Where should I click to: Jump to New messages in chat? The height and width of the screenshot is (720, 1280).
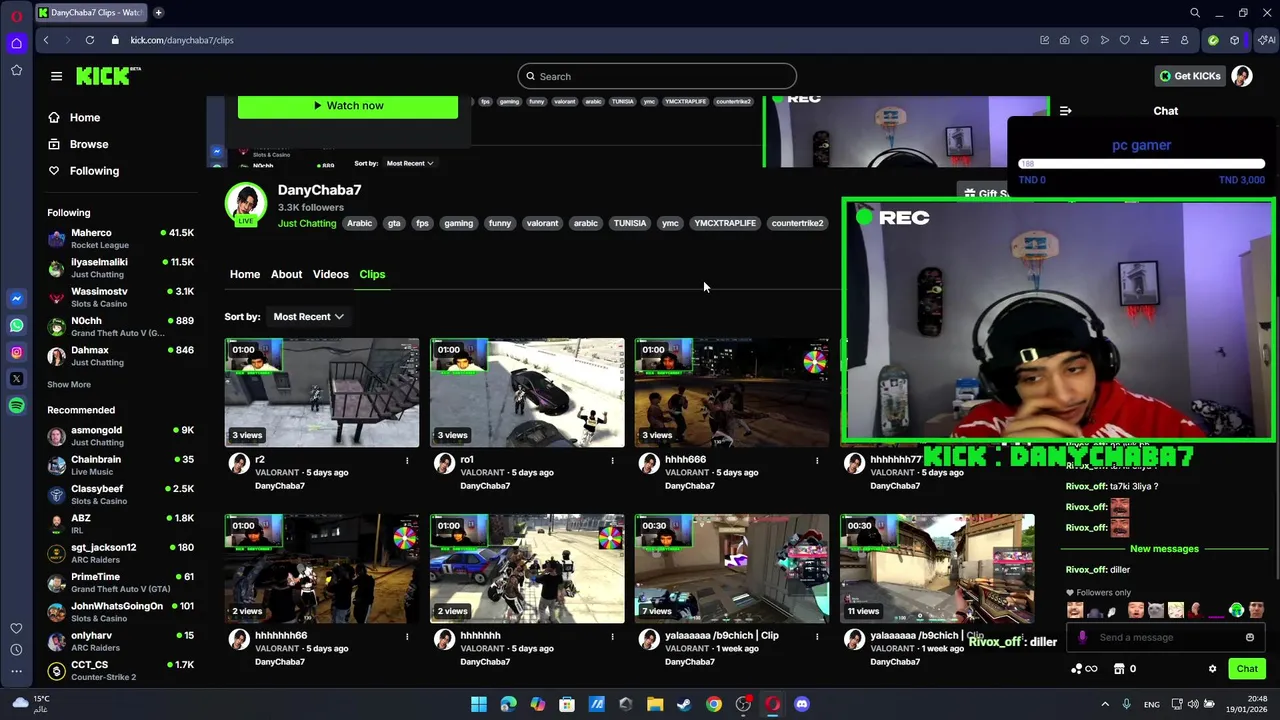coord(1164,549)
